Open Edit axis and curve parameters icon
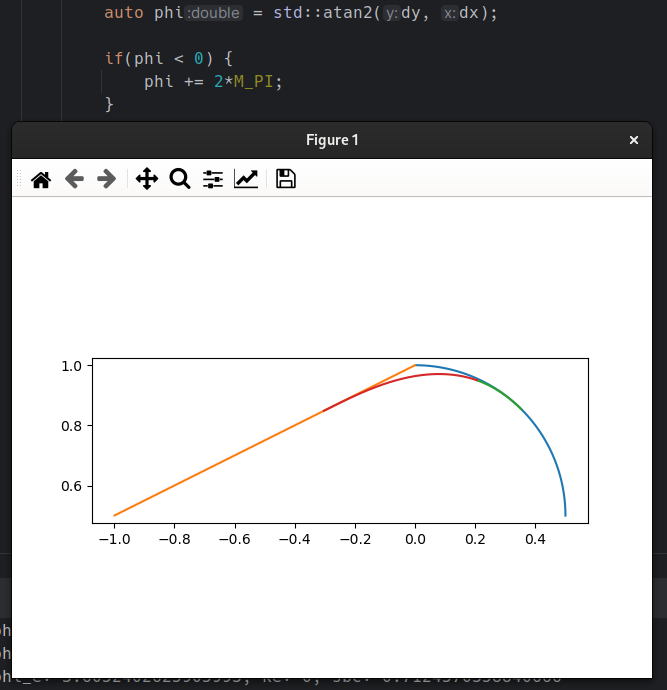Viewport: 667px width, 690px height. 246,179
